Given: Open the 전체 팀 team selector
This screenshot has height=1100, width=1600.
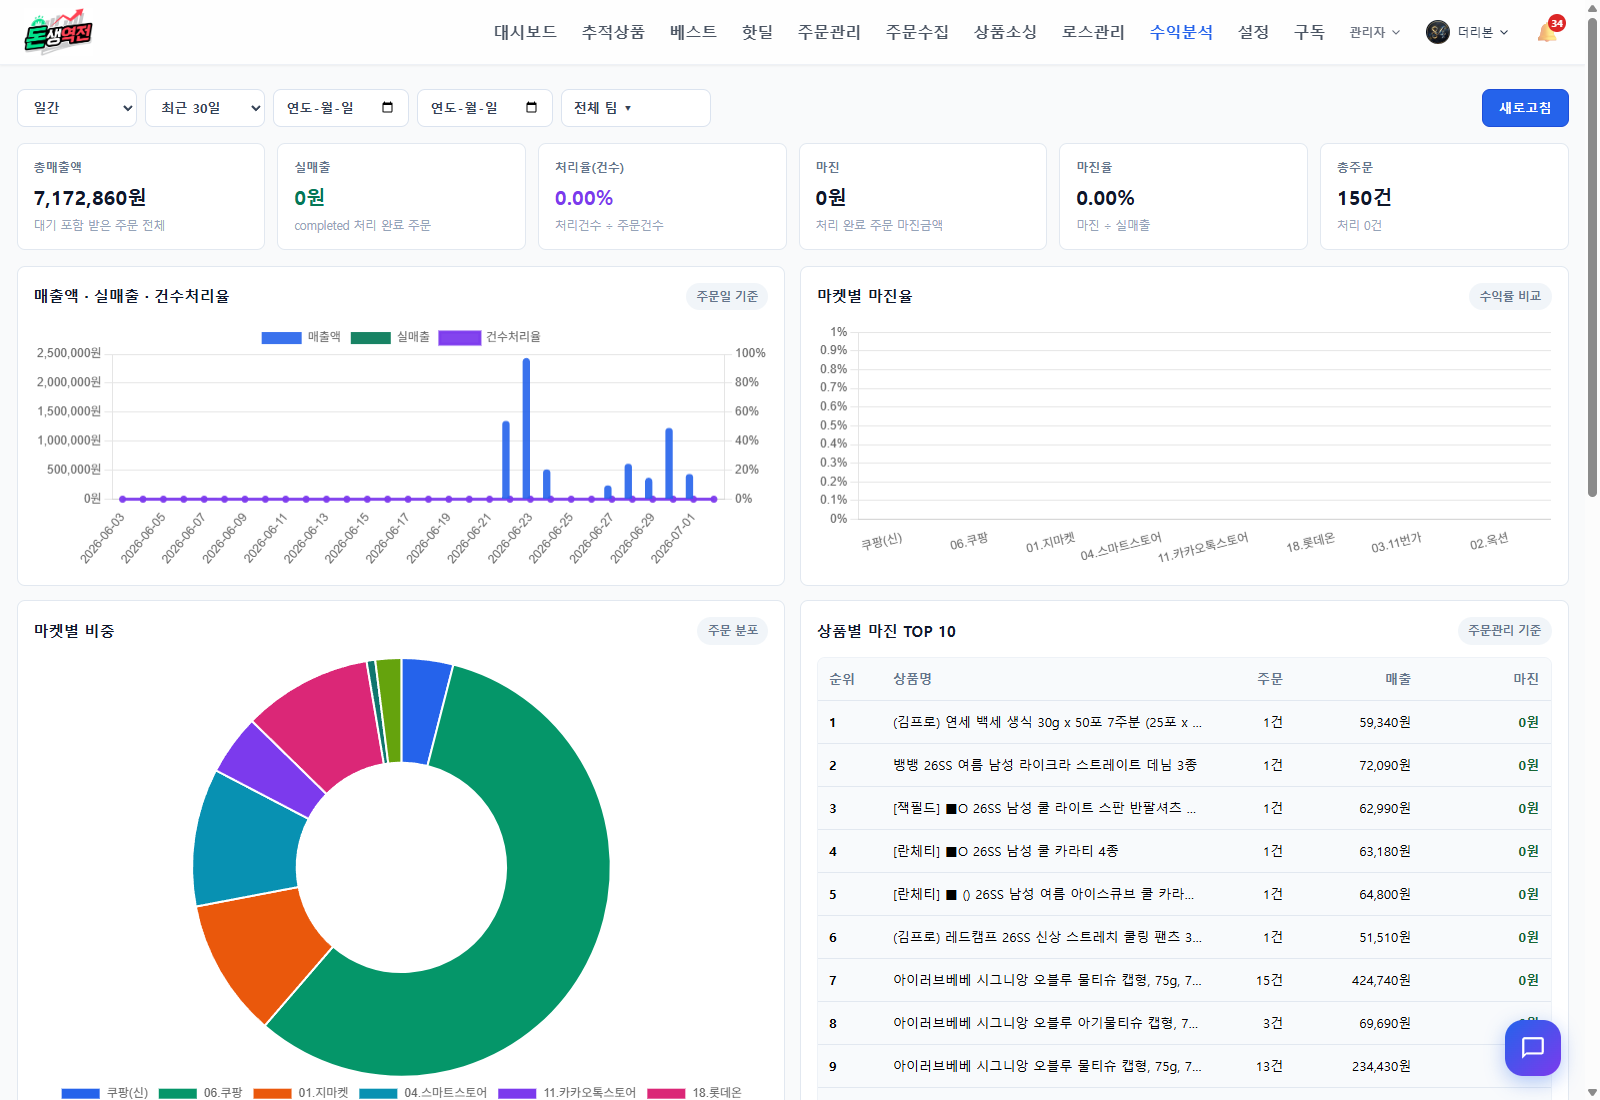Looking at the screenshot, I should tap(636, 108).
